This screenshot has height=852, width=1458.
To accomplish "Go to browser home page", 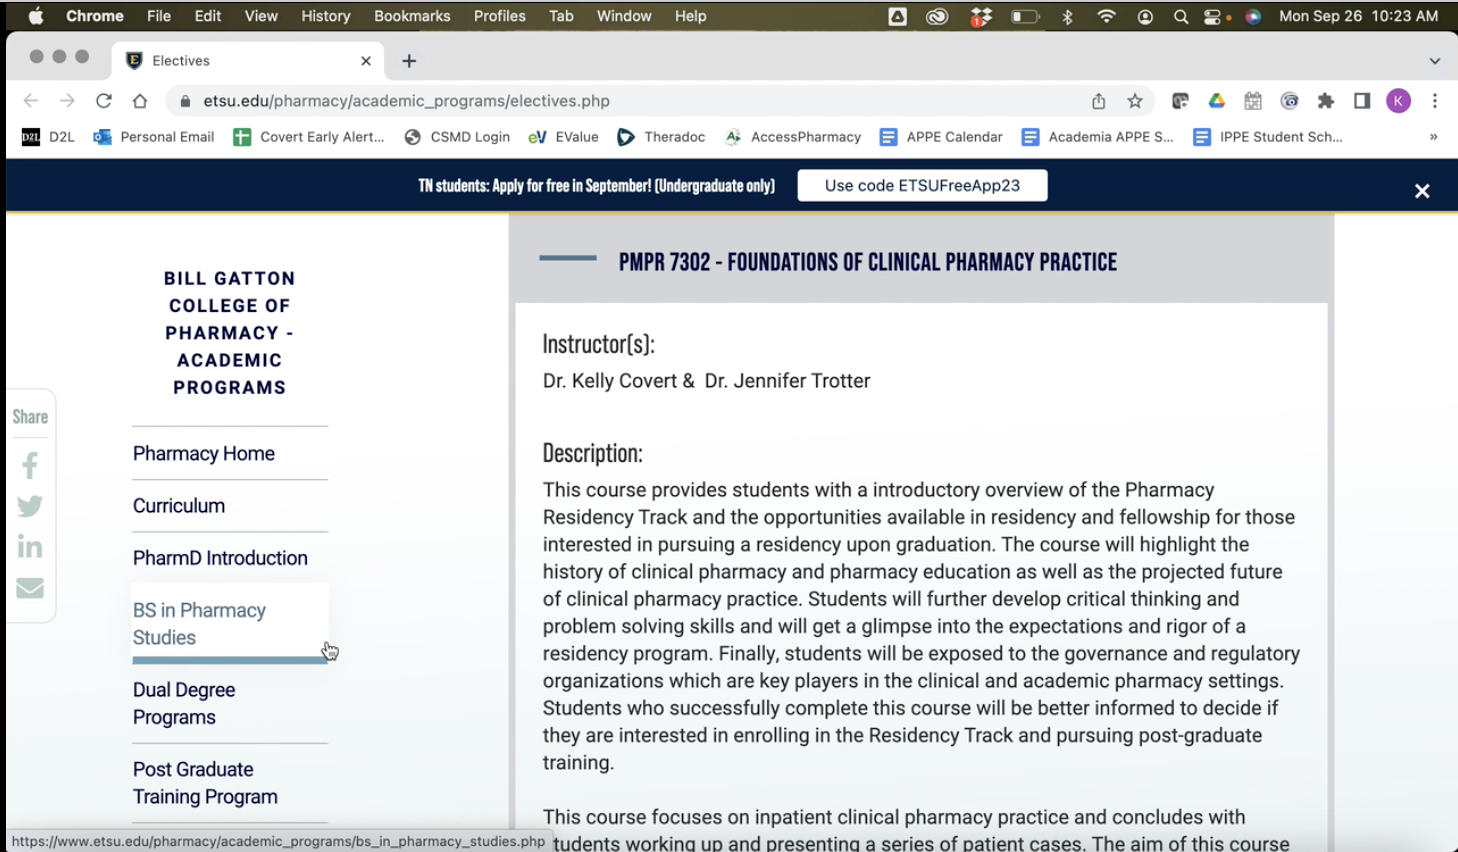I will pyautogui.click(x=140, y=101).
